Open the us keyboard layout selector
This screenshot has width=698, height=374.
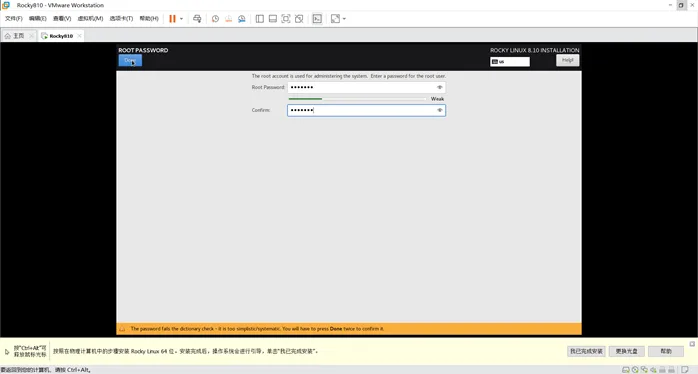pyautogui.click(x=510, y=61)
